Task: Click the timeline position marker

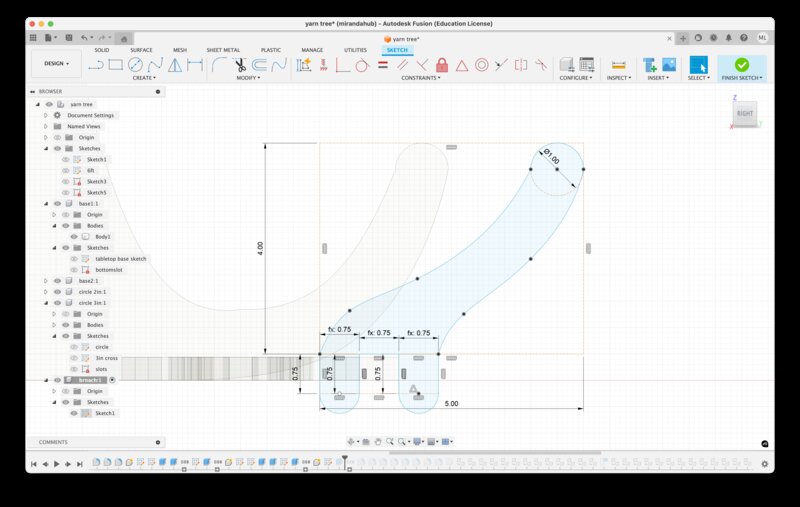Action: pos(345,460)
